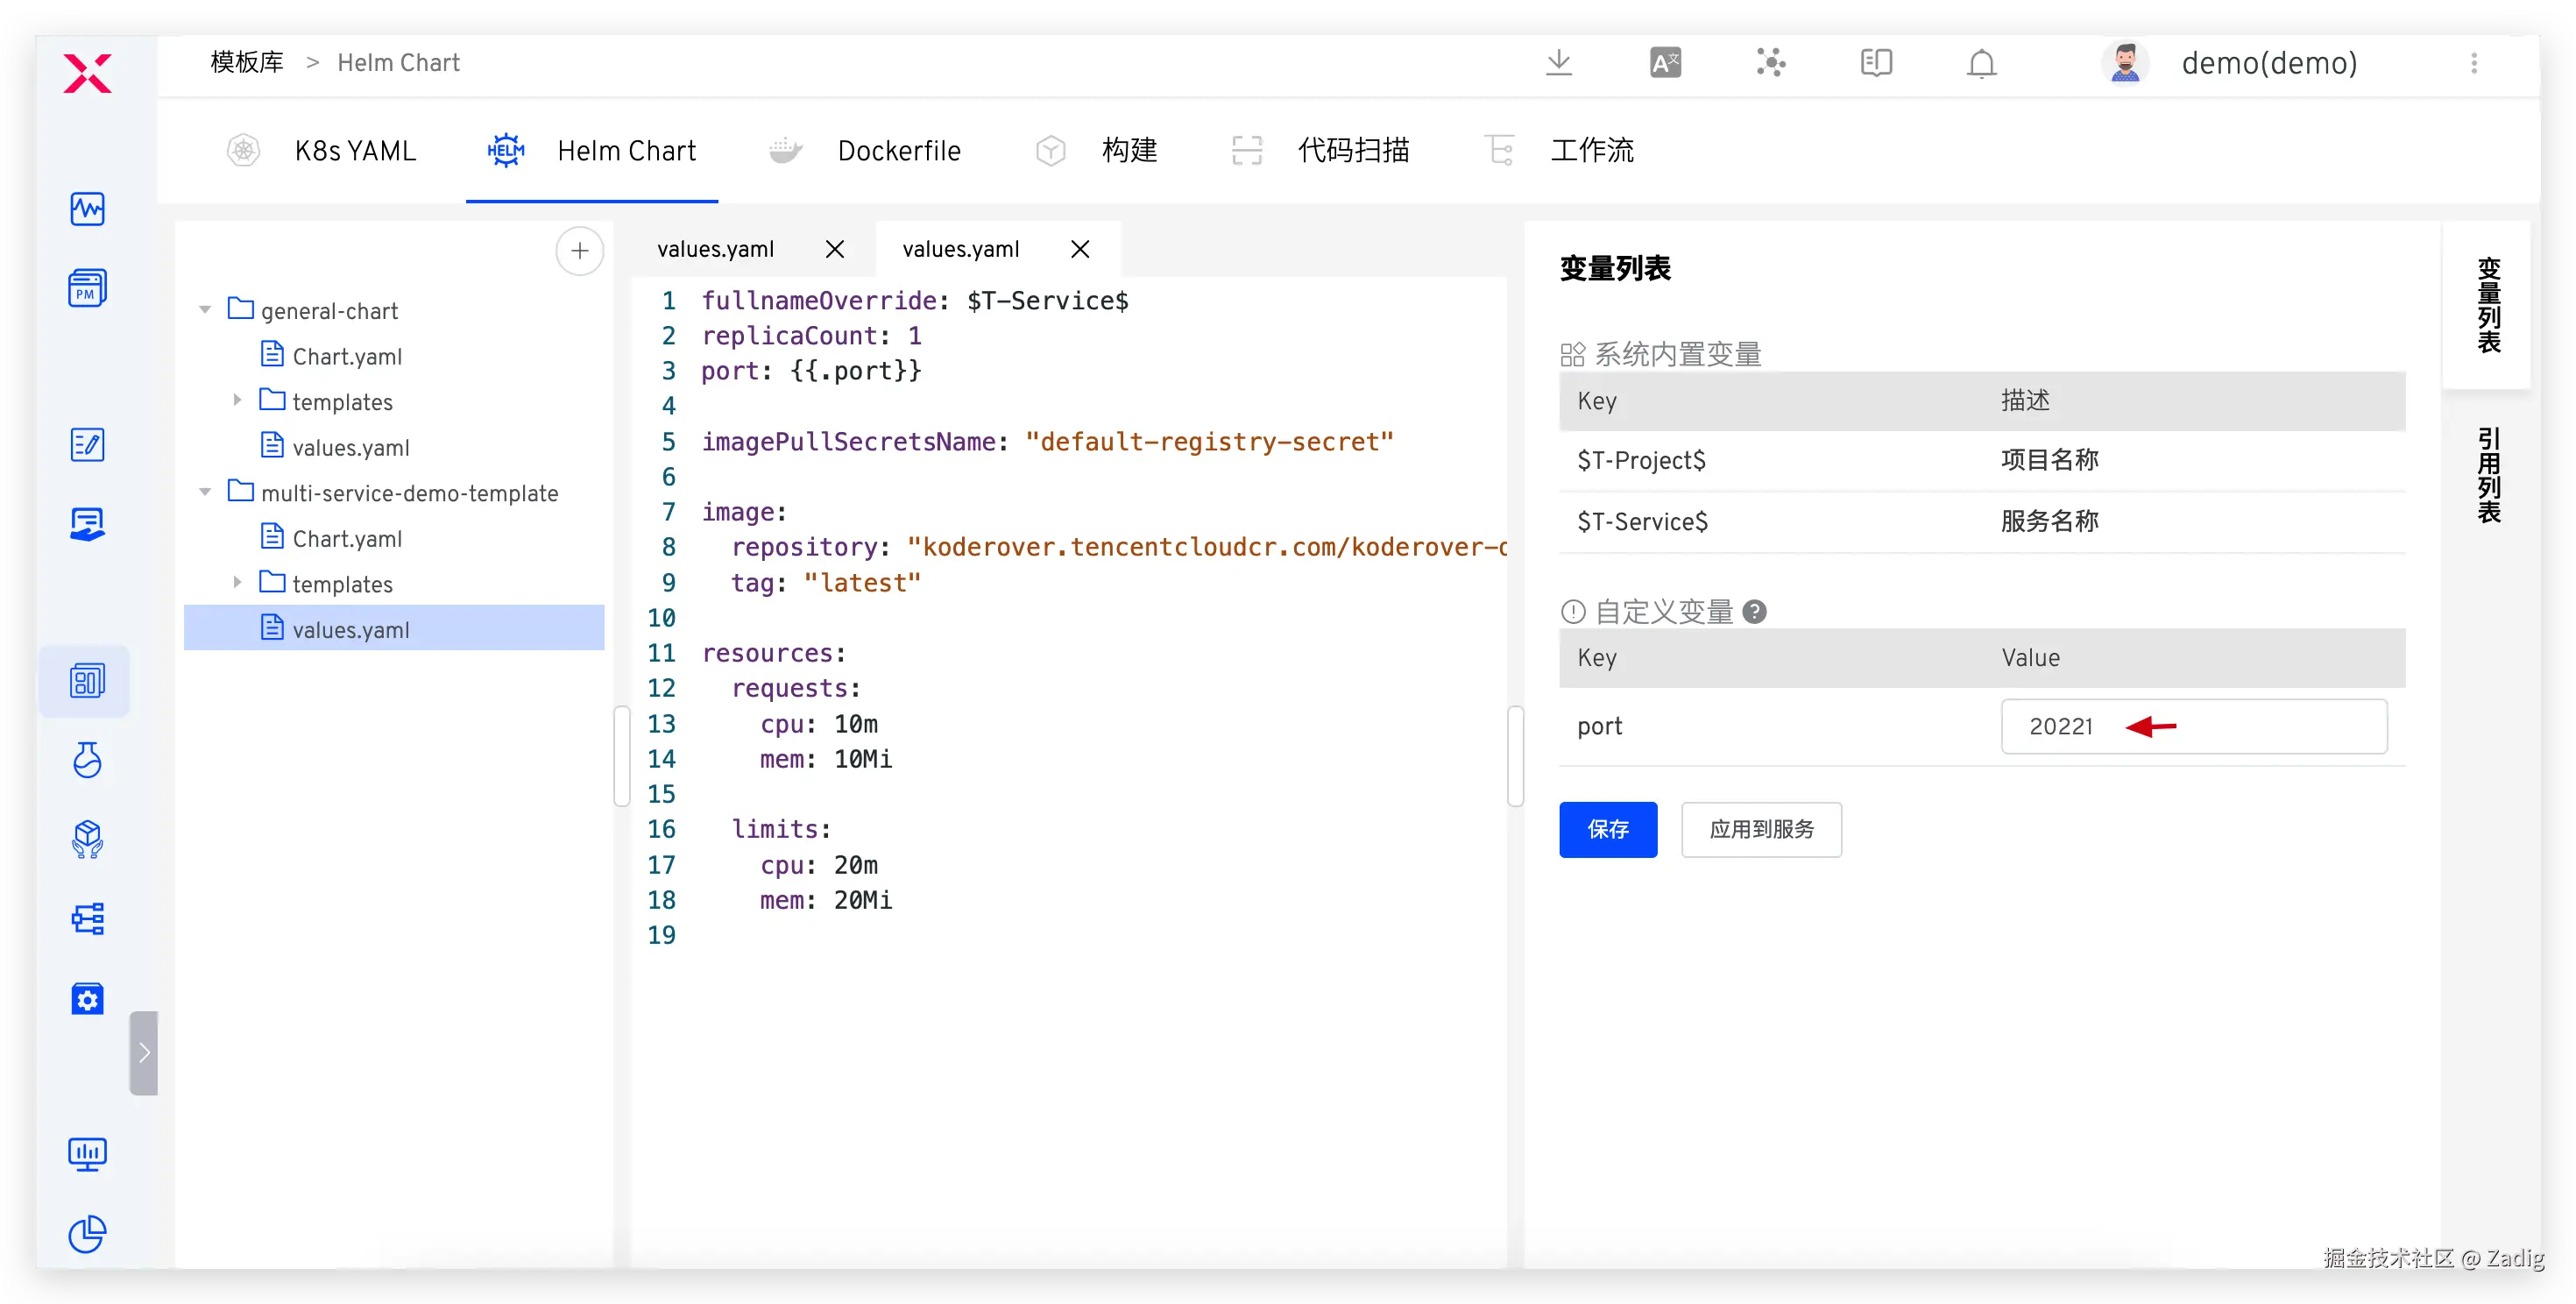Expand the left sidebar chevron handle

(144, 1052)
